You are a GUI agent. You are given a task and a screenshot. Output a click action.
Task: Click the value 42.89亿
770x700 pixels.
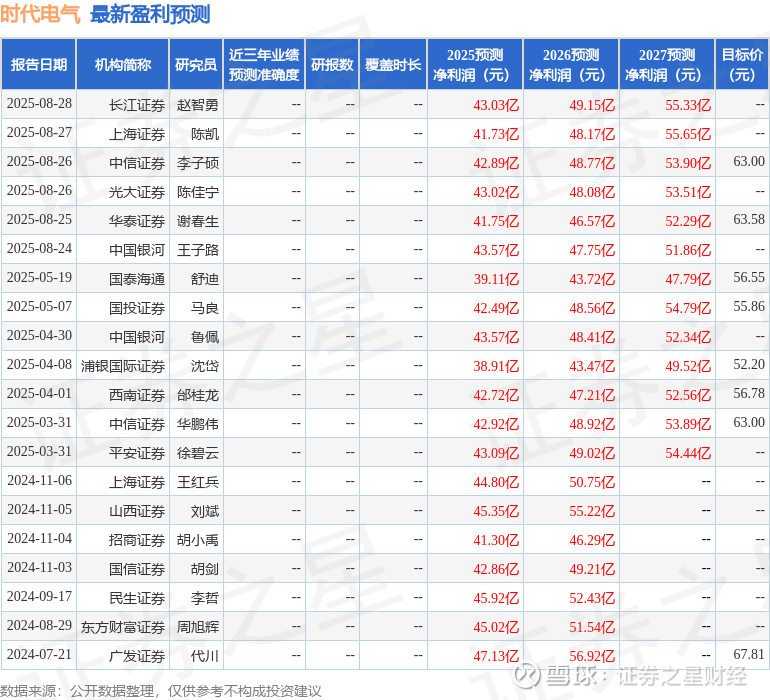pos(496,163)
